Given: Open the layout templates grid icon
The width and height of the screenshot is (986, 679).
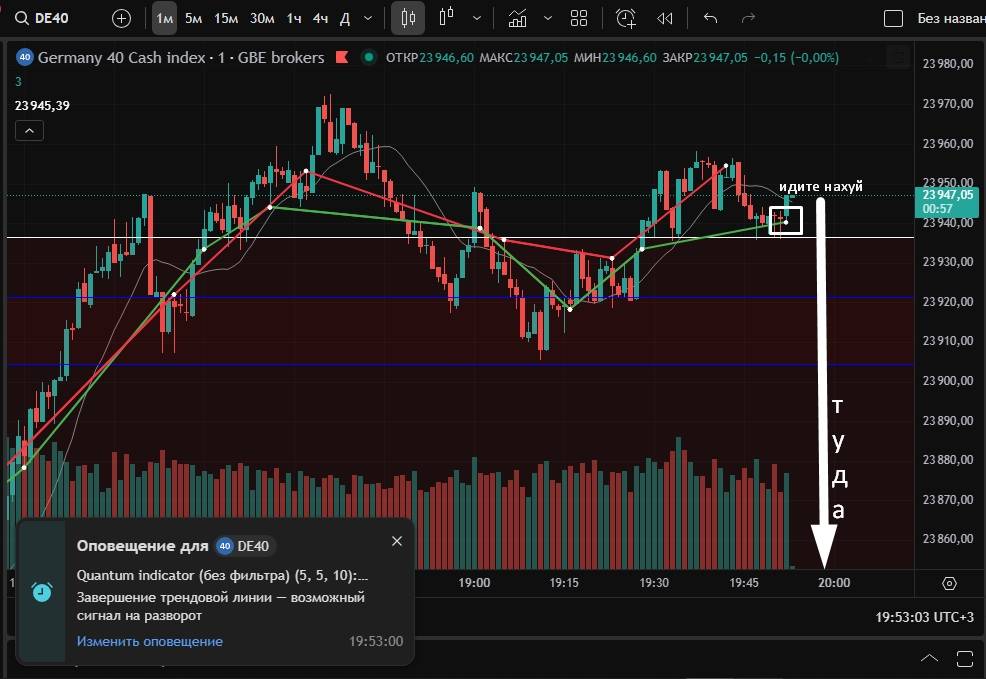Looking at the screenshot, I should [x=578, y=18].
